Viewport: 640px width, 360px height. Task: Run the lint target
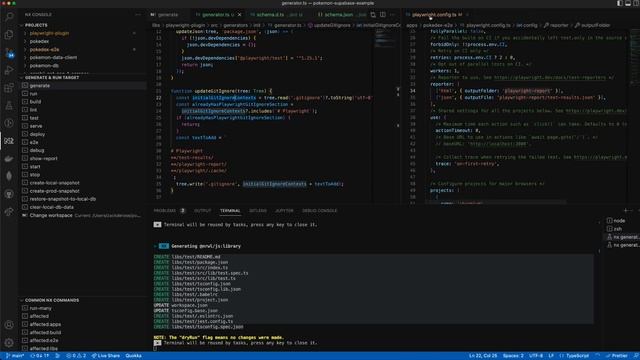click(x=33, y=110)
